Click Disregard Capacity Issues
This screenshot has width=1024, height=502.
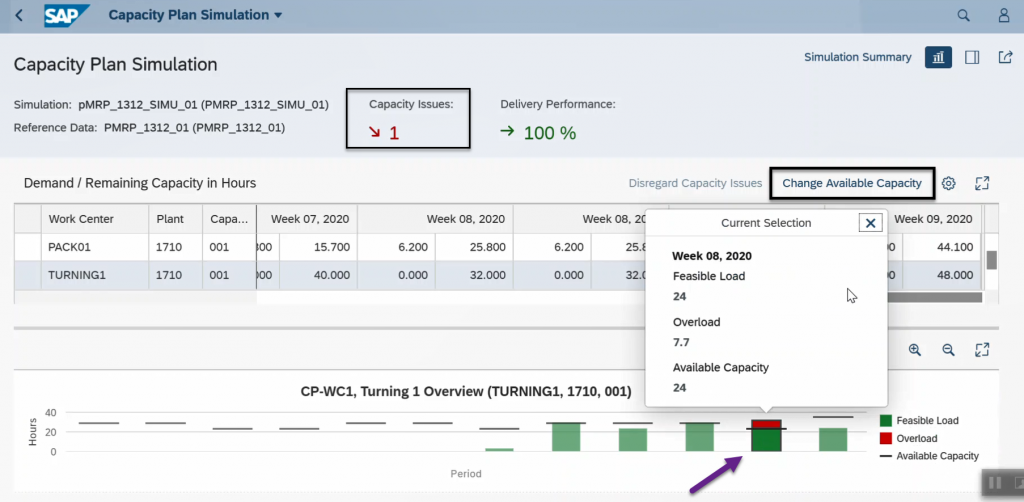tap(695, 183)
